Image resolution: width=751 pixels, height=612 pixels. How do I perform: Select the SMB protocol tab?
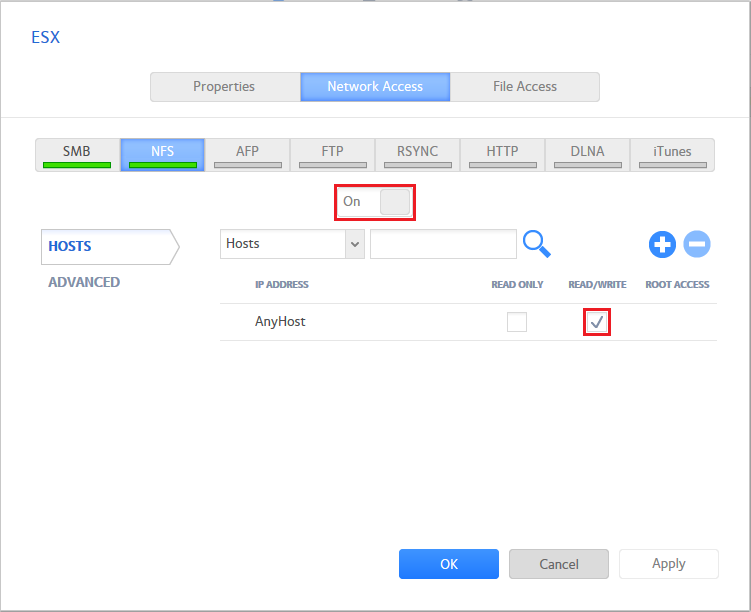pyautogui.click(x=77, y=154)
